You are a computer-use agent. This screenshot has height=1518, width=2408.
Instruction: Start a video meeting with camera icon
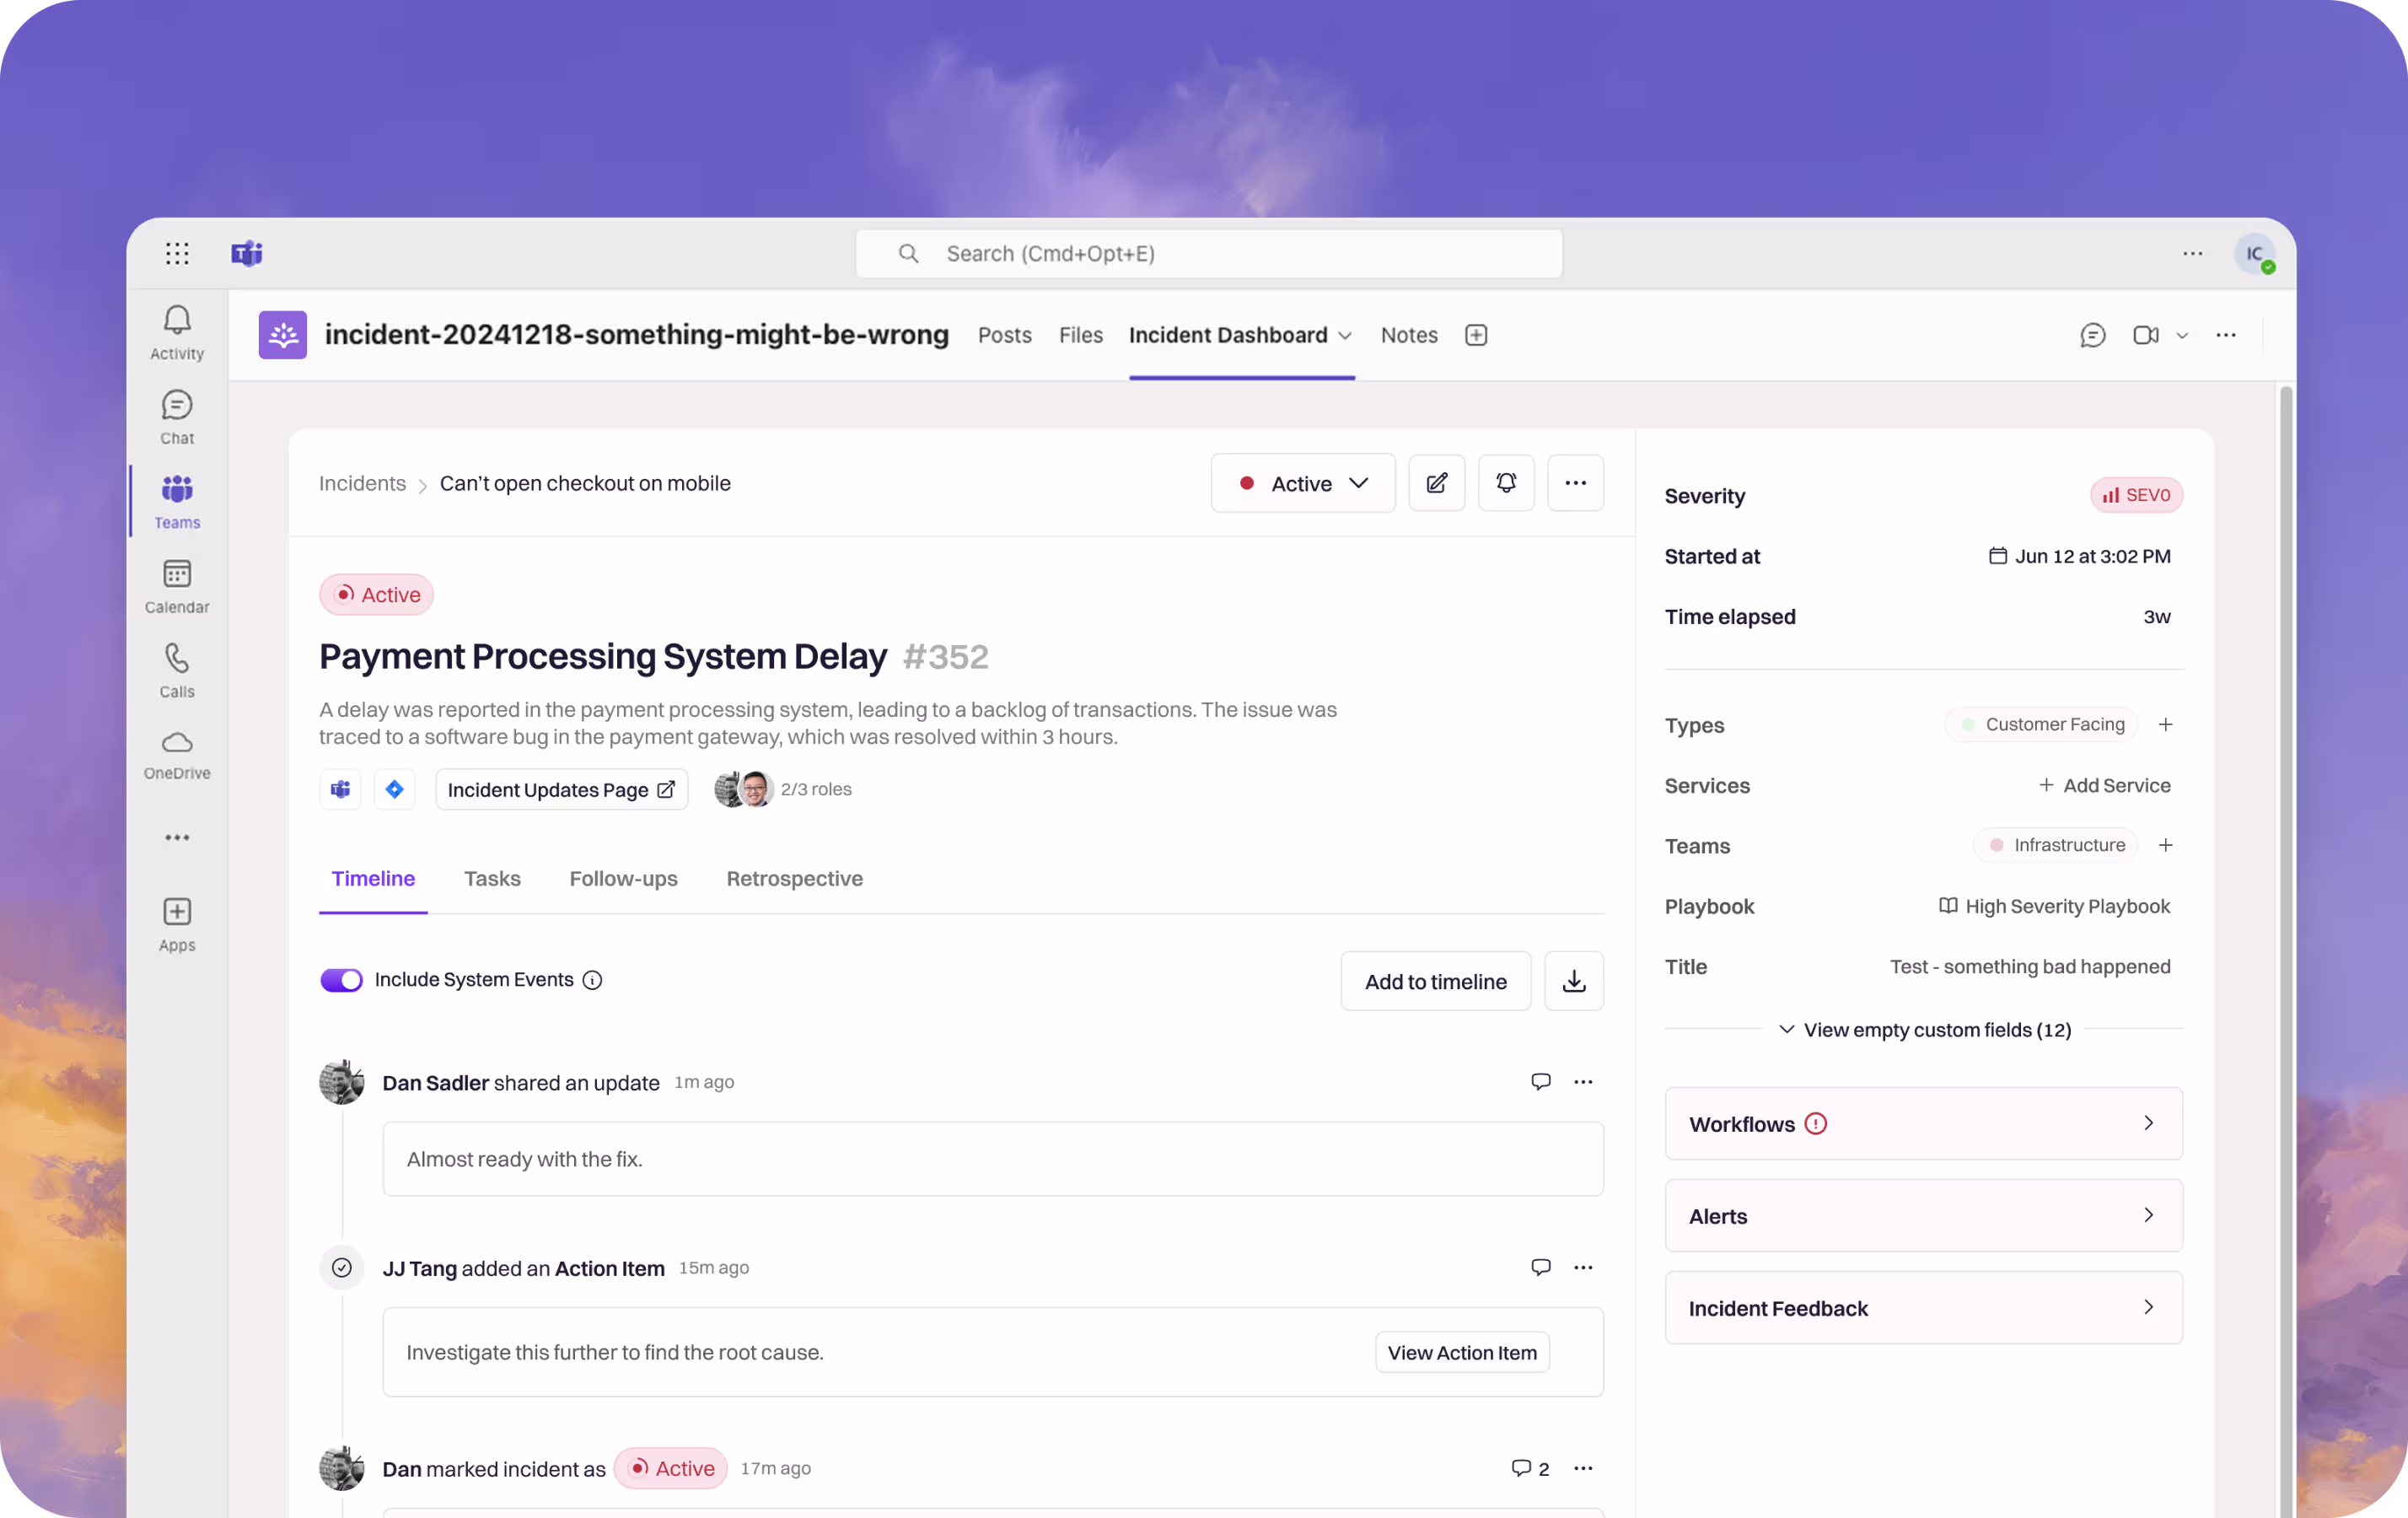2145,335
